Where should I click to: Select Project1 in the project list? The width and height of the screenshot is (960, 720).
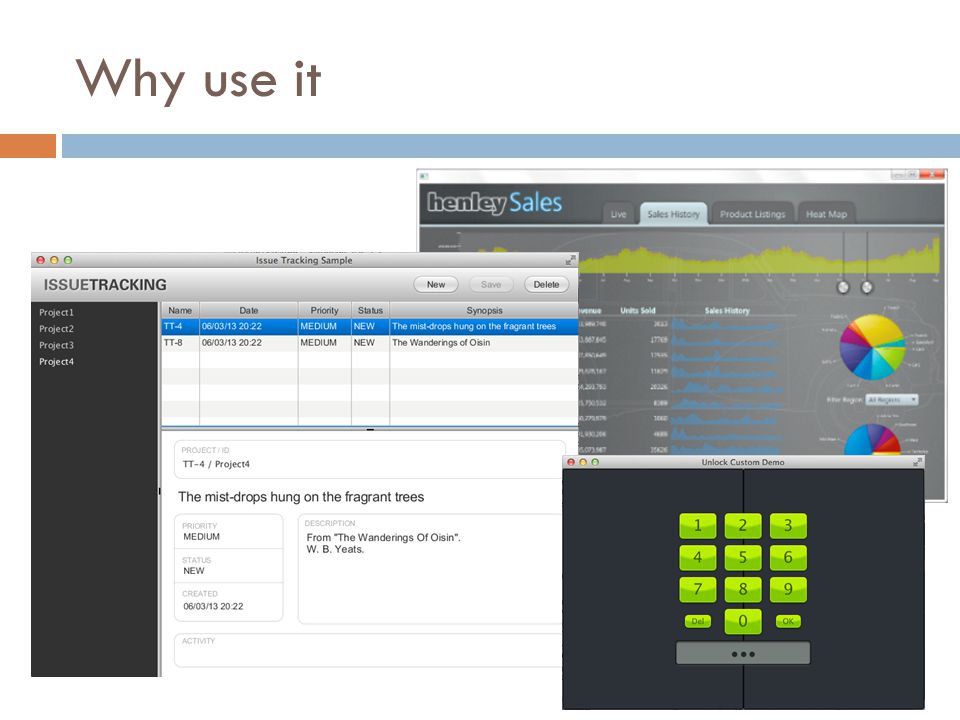tap(56, 312)
